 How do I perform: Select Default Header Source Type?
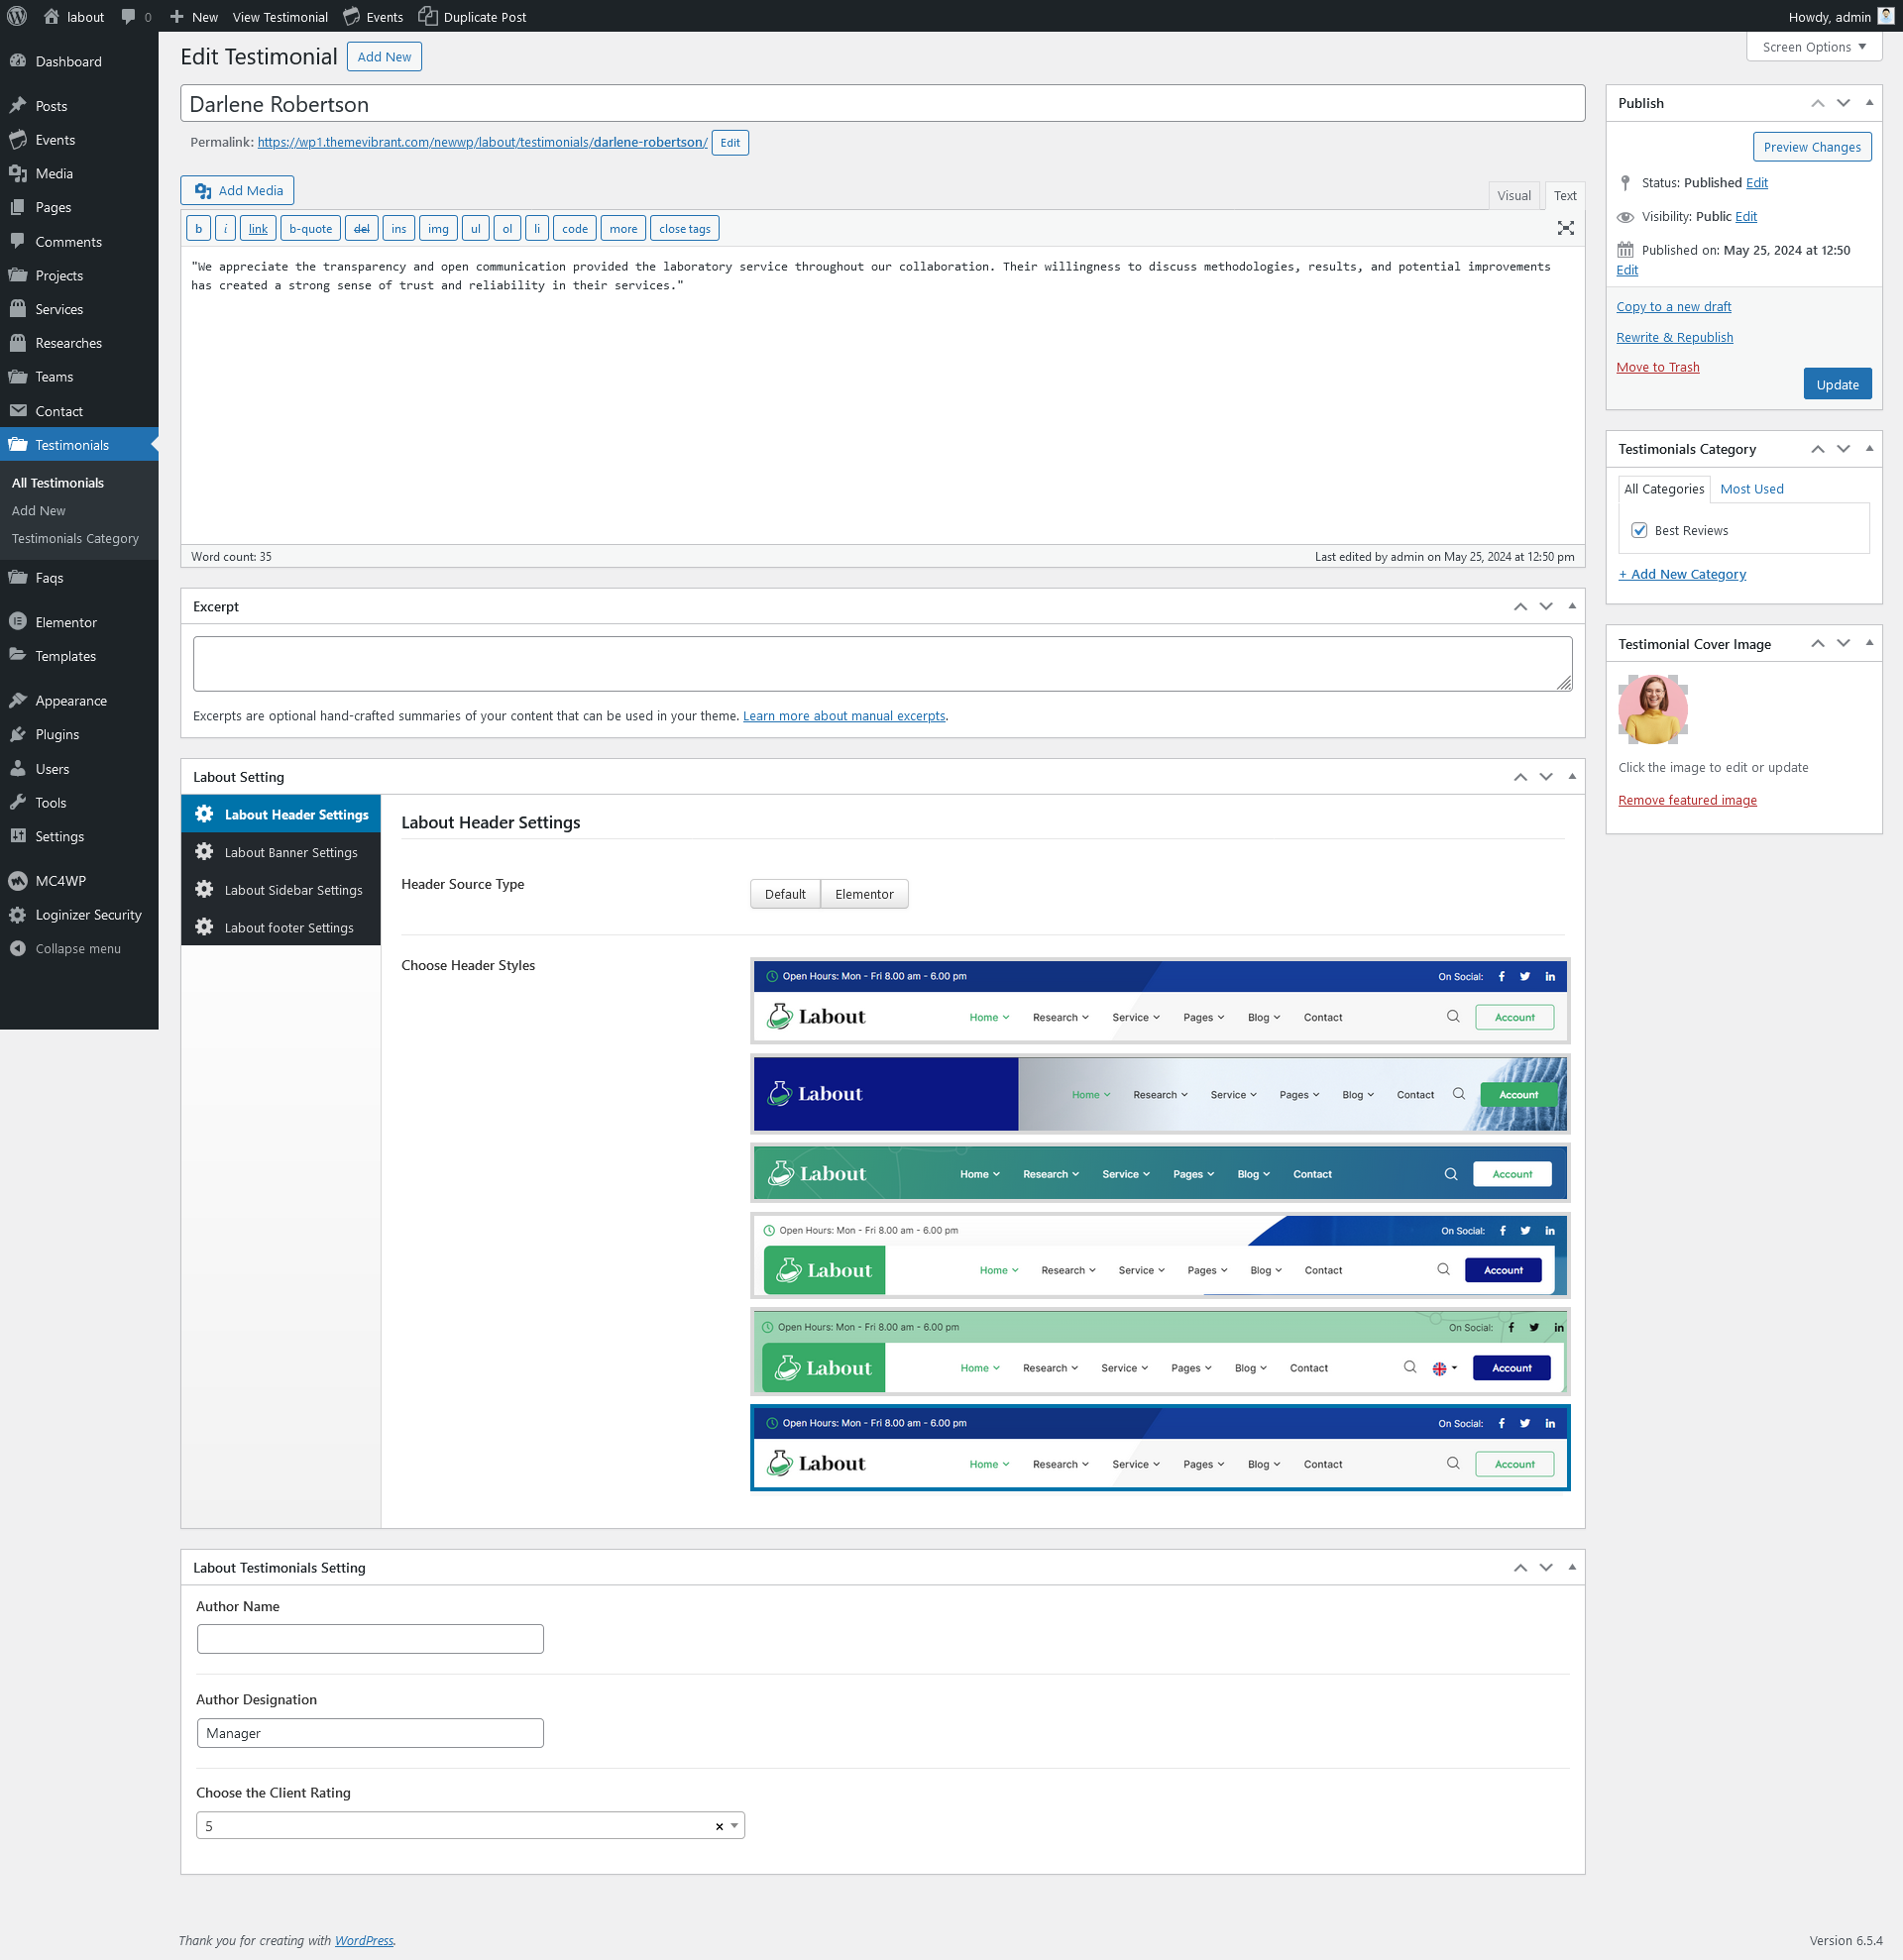pos(785,894)
